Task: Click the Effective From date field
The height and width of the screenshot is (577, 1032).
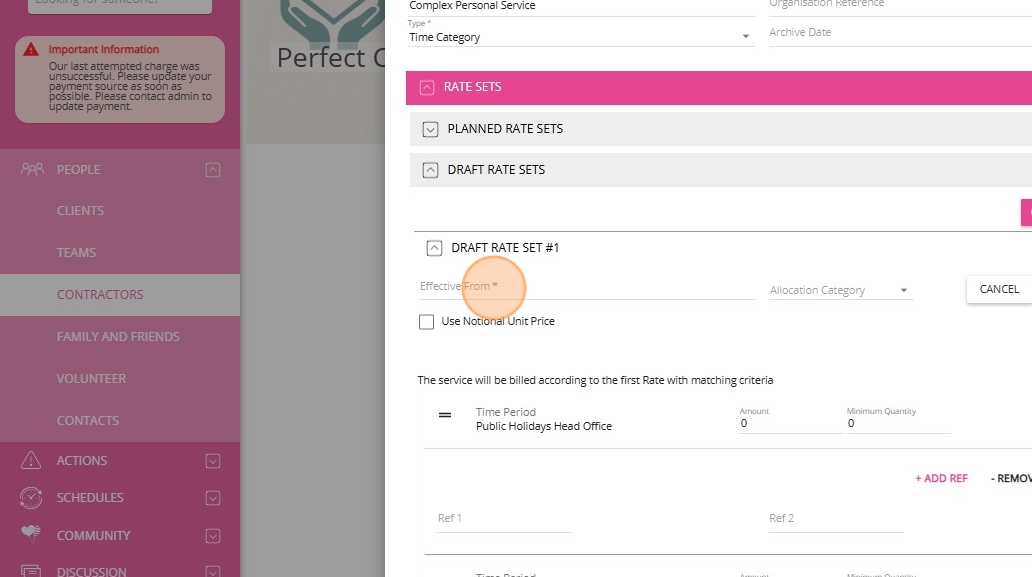Action: 586,287
